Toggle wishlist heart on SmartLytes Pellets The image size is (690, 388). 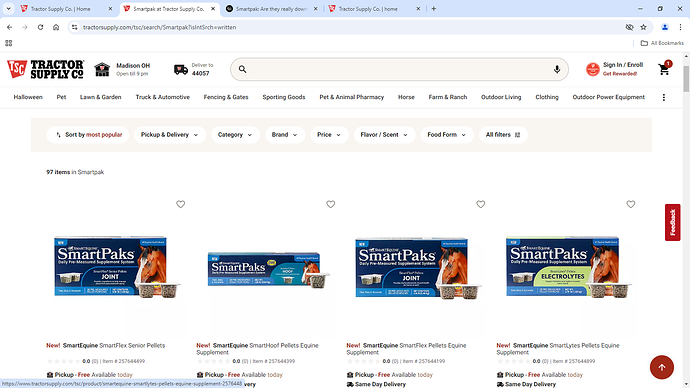(x=631, y=204)
